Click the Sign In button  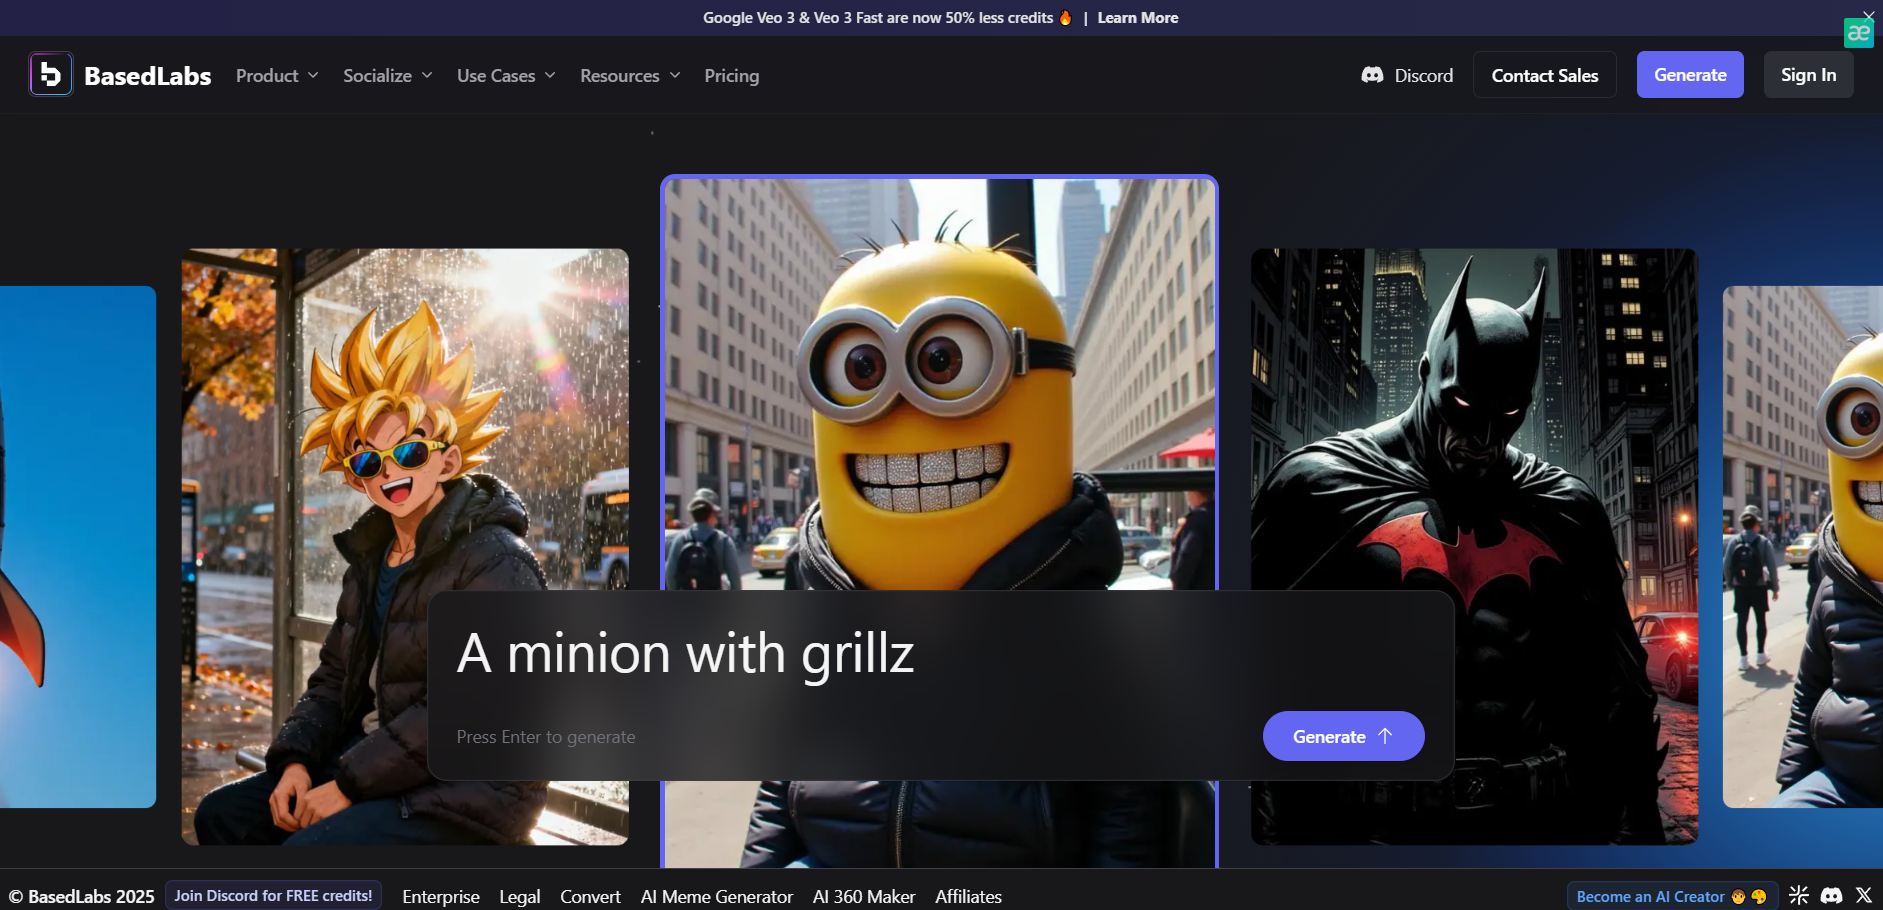coord(1807,75)
